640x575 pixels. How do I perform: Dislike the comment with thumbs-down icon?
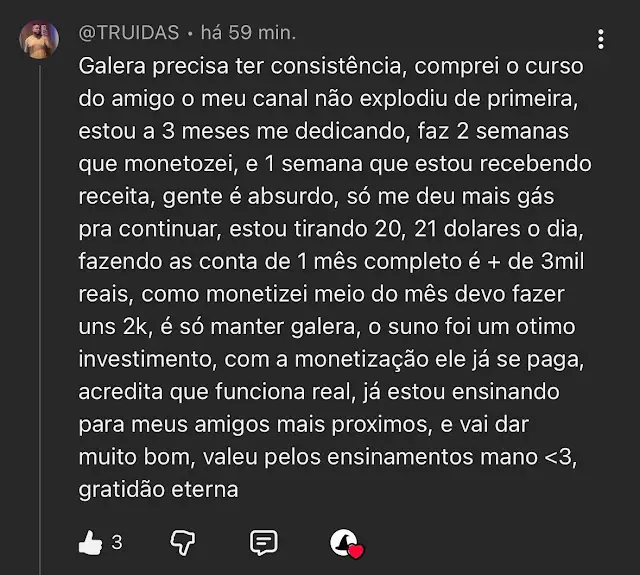(182, 543)
